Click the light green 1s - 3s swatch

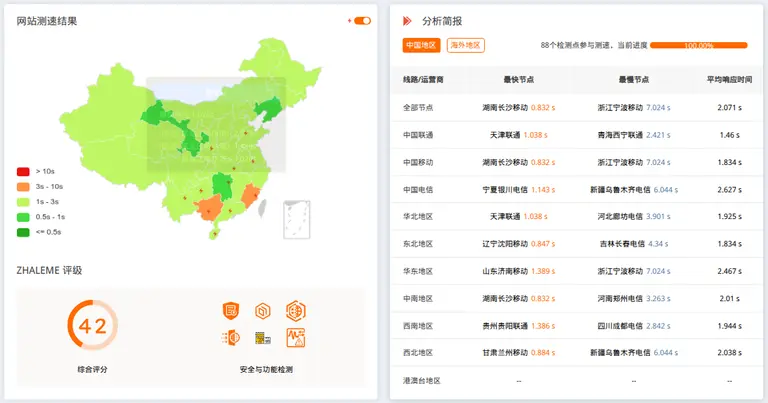click(x=23, y=202)
